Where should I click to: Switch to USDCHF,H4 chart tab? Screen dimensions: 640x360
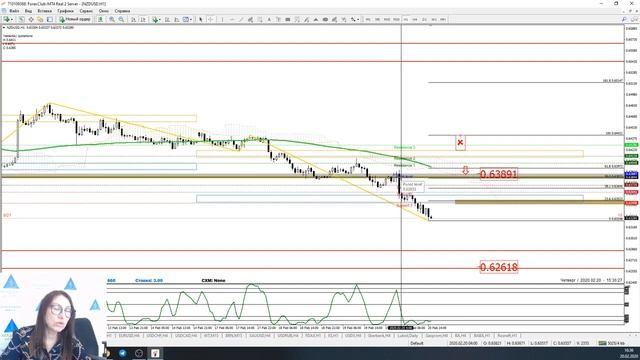pos(157,336)
